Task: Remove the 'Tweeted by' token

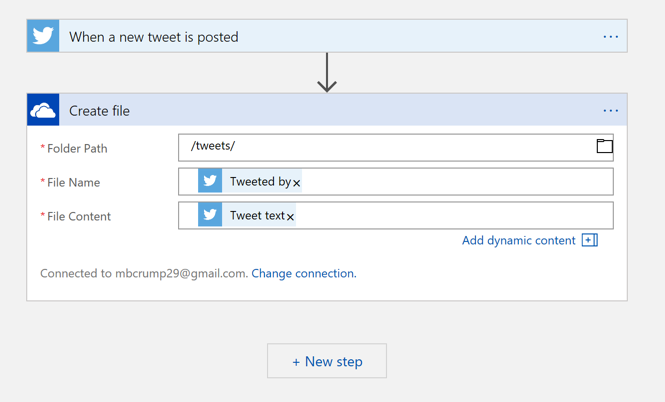Action: [297, 183]
